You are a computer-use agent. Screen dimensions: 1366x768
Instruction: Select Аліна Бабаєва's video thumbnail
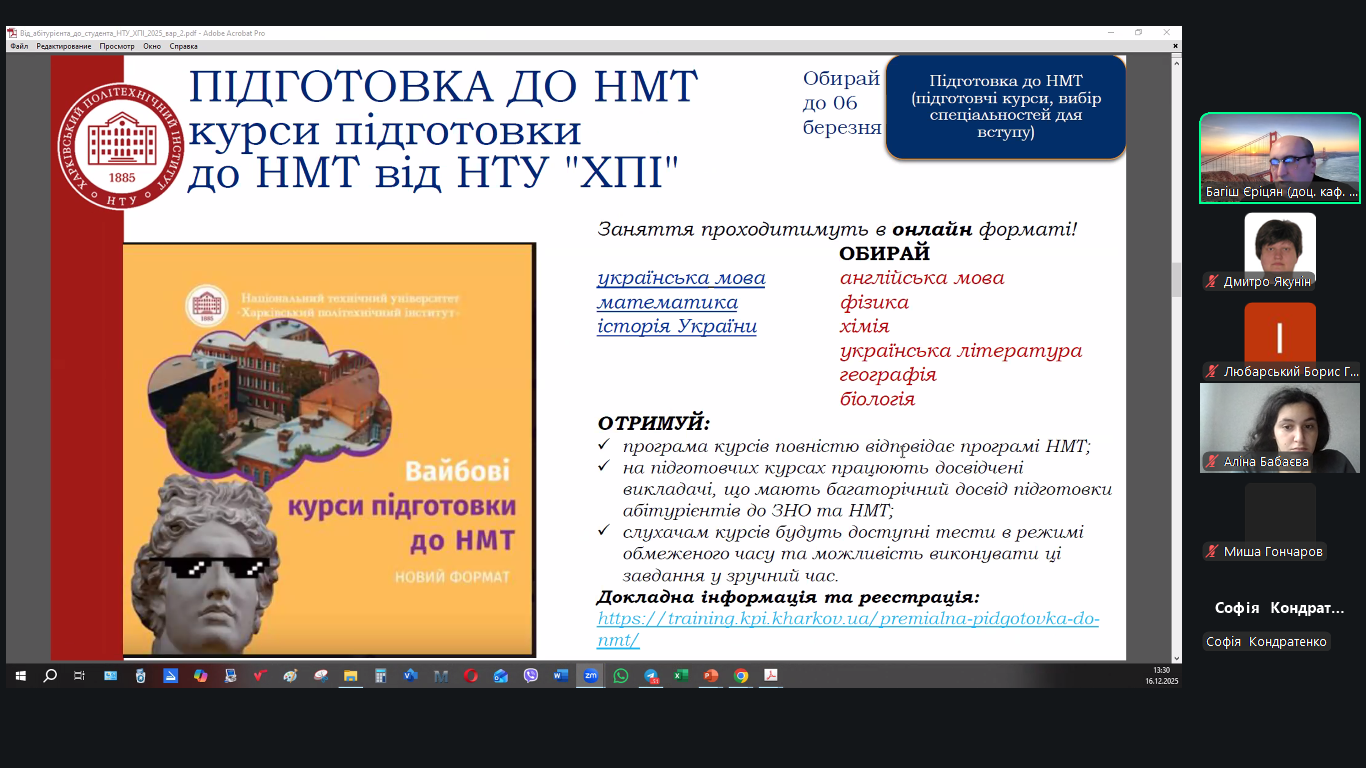point(1279,428)
